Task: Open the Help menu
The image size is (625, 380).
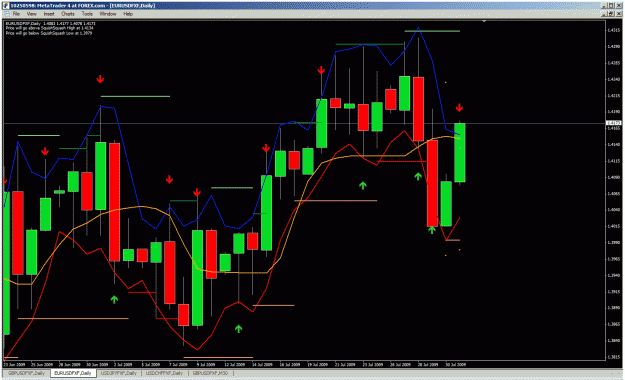Action: click(x=128, y=14)
